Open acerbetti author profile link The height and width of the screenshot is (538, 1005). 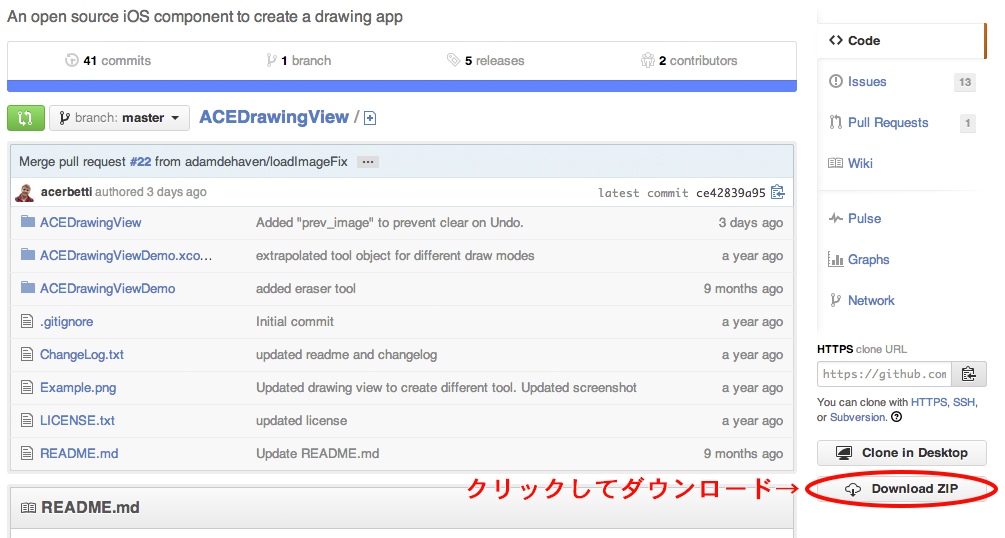point(66,192)
